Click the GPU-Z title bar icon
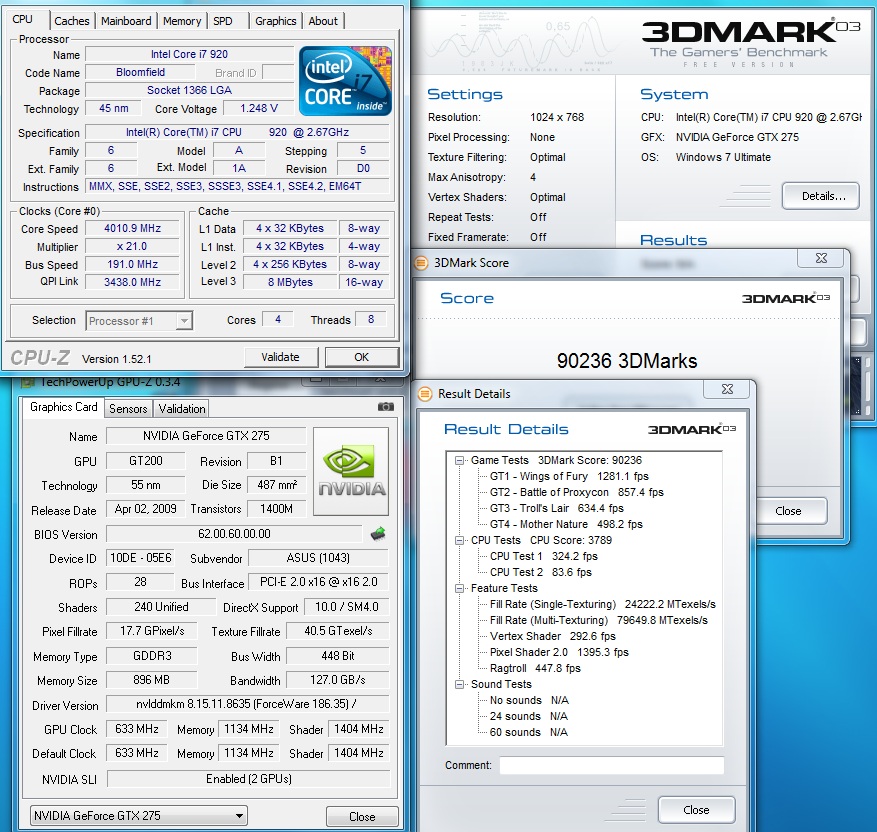 [x=26, y=382]
